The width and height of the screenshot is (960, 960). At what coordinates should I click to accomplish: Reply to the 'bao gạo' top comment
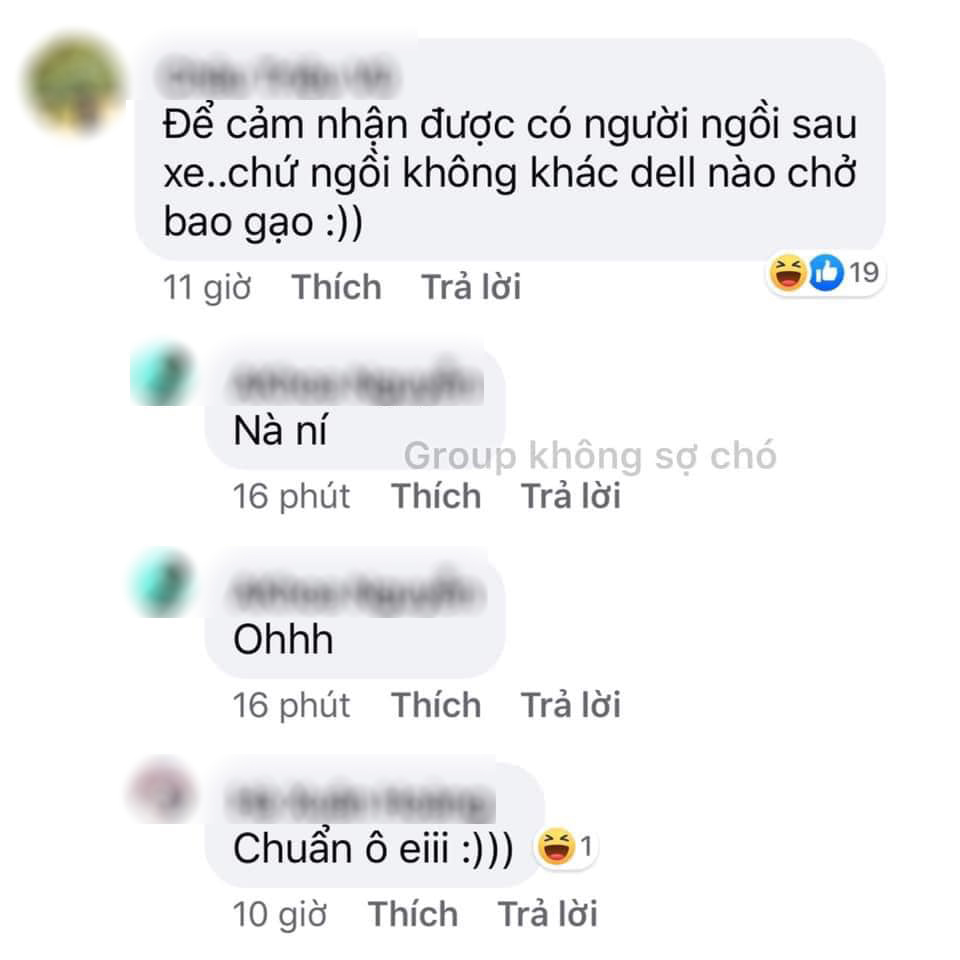[x=471, y=287]
